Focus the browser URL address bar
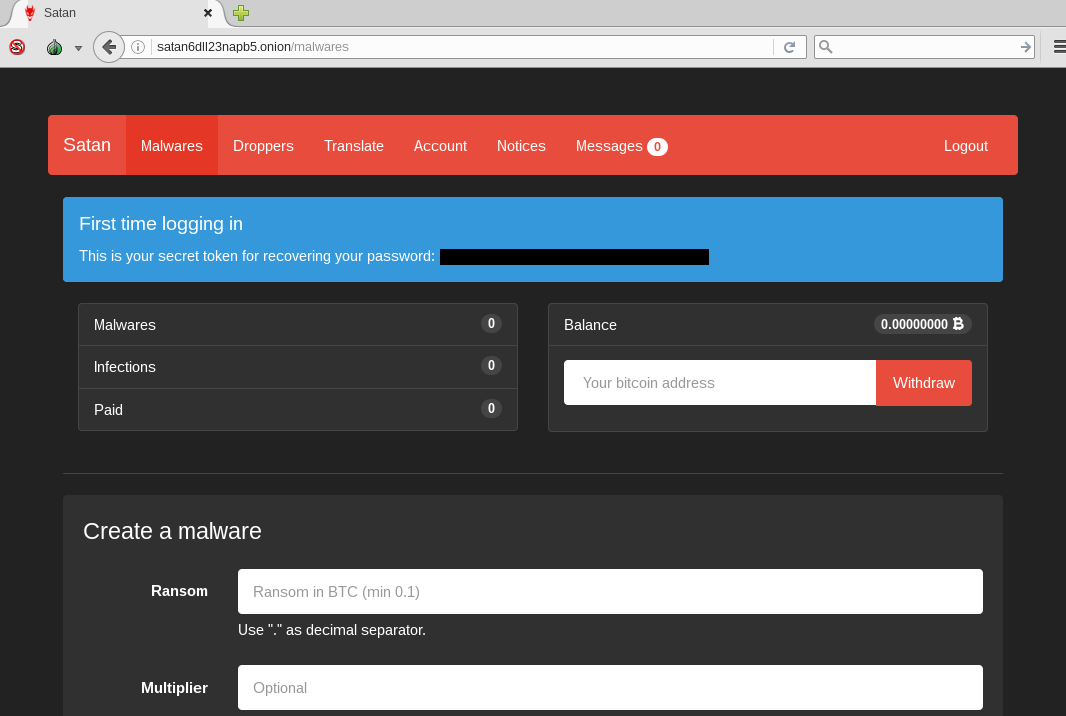This screenshot has width=1066, height=716. 460,47
